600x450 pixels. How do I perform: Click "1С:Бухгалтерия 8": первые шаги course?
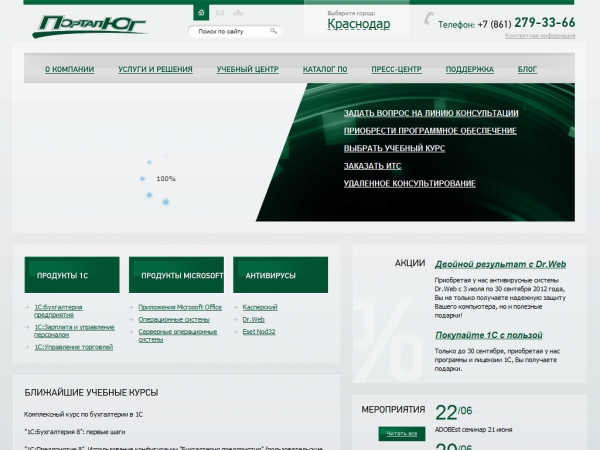[74, 432]
